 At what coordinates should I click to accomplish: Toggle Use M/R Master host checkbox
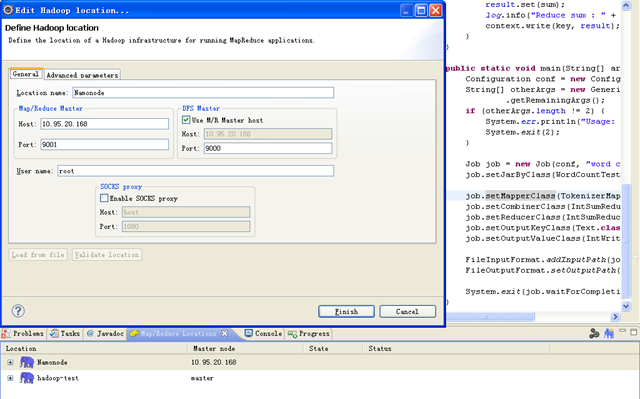click(186, 120)
